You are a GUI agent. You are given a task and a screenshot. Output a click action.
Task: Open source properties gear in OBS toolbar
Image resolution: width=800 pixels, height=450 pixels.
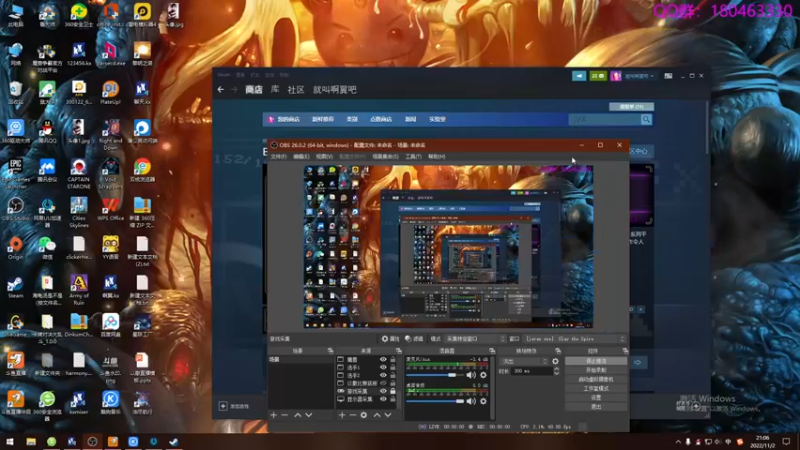(385, 339)
